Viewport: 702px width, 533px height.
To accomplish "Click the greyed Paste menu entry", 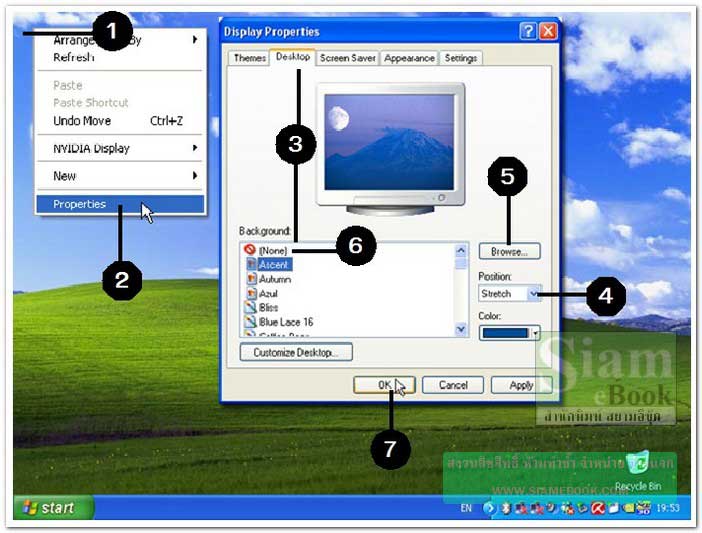I will pos(120,85).
